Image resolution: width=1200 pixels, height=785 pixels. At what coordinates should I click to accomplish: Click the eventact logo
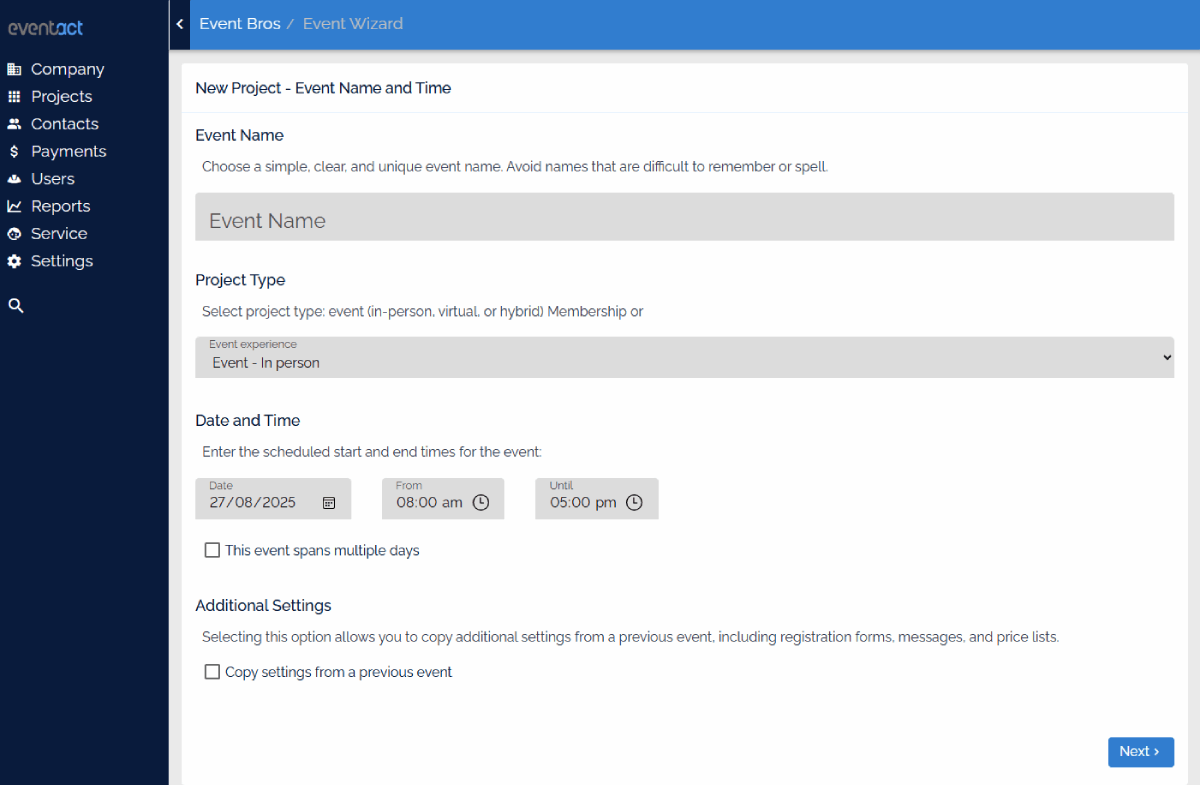click(x=46, y=28)
